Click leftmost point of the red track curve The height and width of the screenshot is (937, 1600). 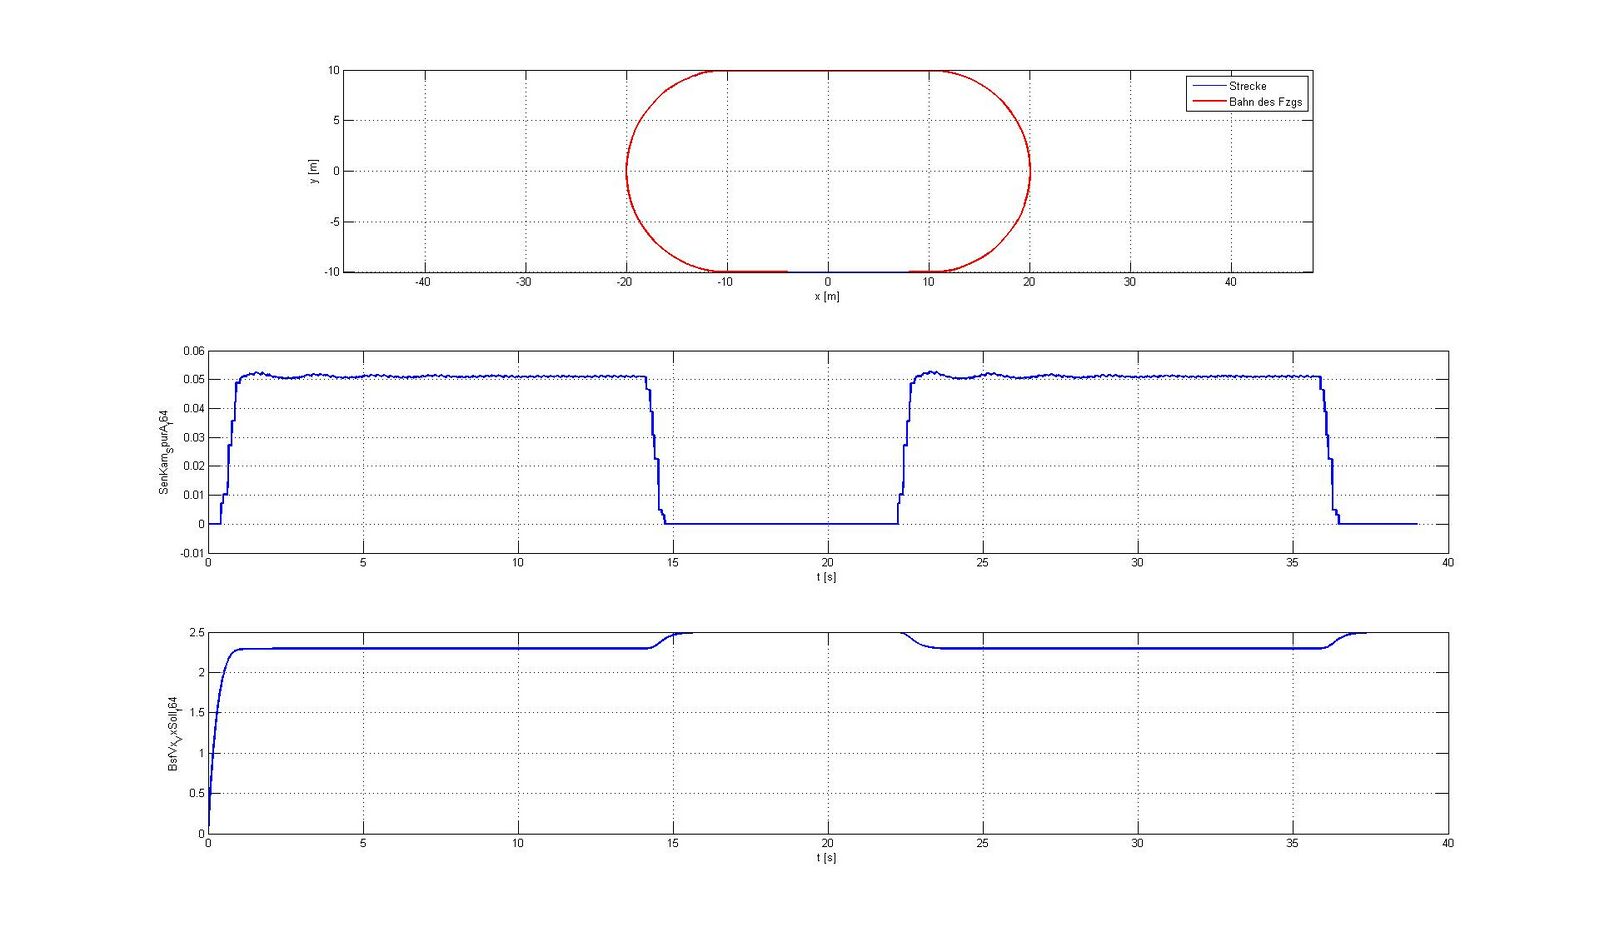click(626, 171)
